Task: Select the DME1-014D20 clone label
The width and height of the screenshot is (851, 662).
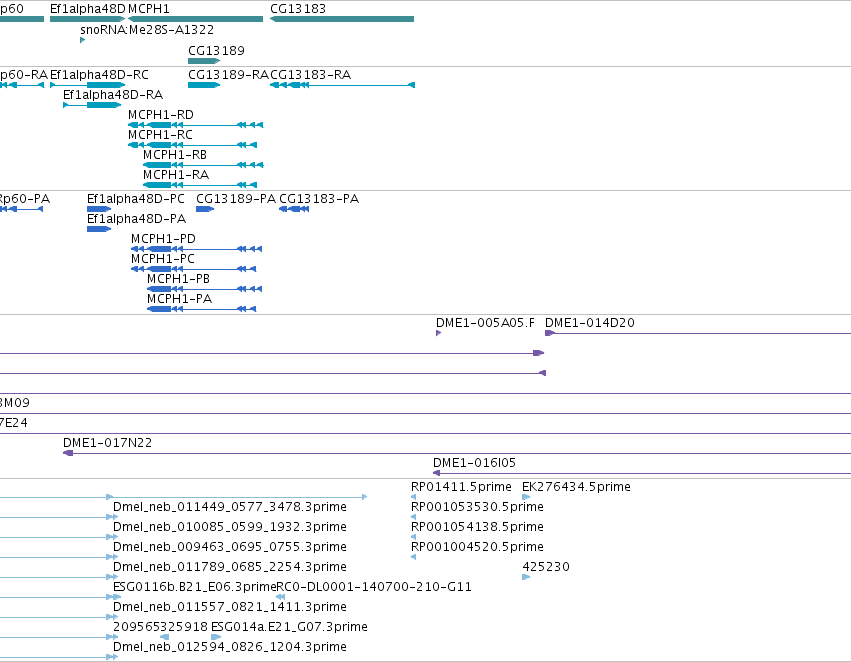Action: (x=590, y=323)
